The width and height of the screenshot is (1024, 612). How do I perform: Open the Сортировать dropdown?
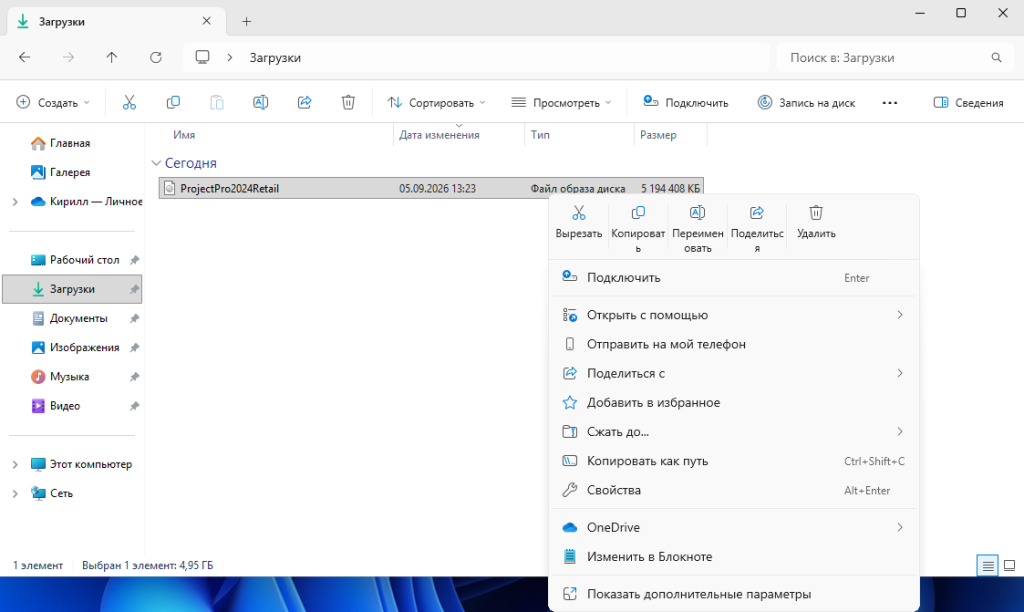pos(436,103)
